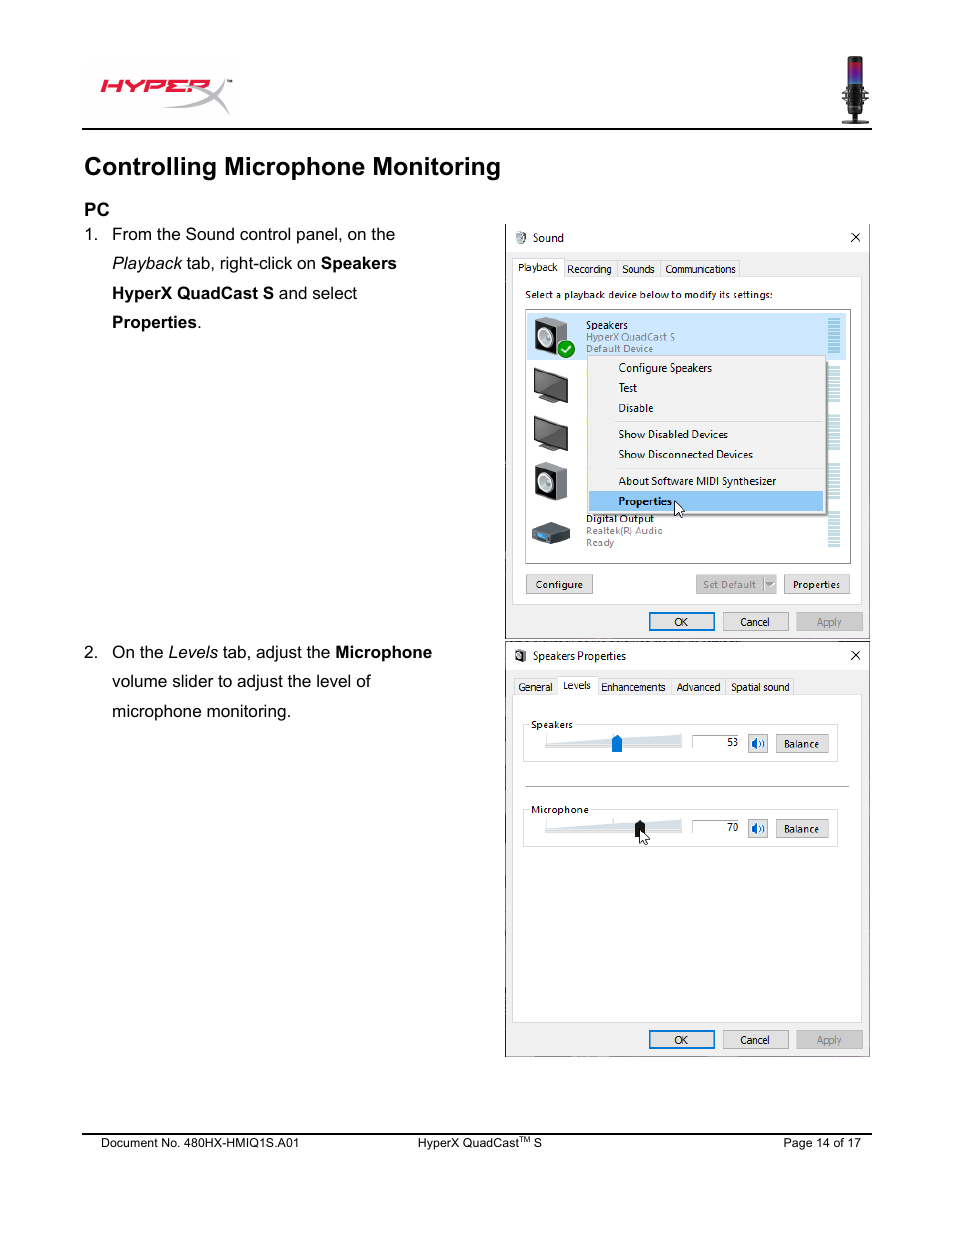The width and height of the screenshot is (954, 1235).
Task: Select About Software MIDI Synthesizer
Action: coord(706,481)
